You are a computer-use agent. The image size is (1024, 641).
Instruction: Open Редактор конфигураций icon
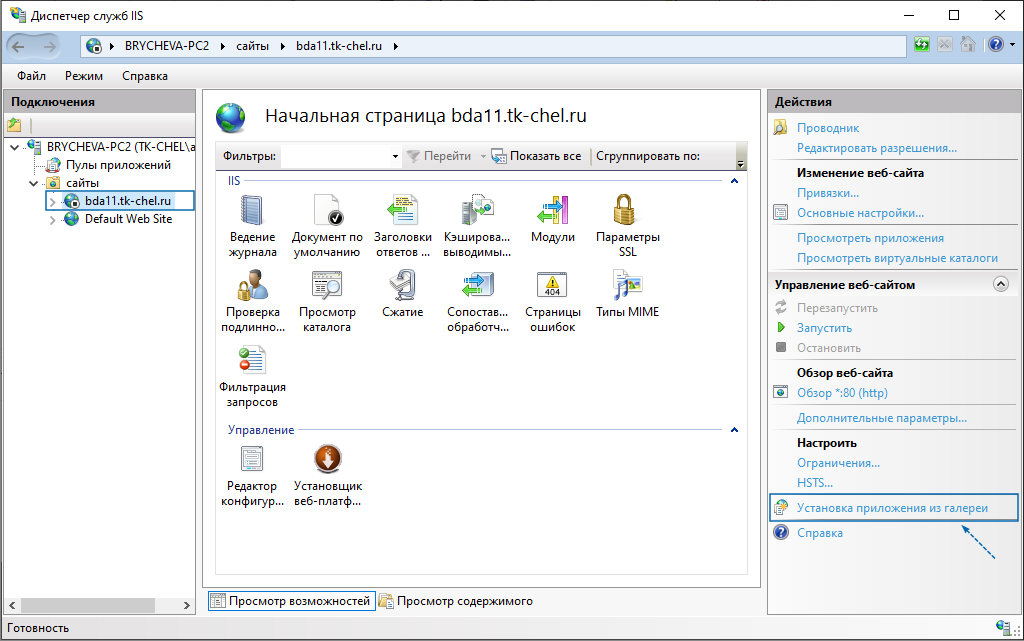click(x=252, y=475)
